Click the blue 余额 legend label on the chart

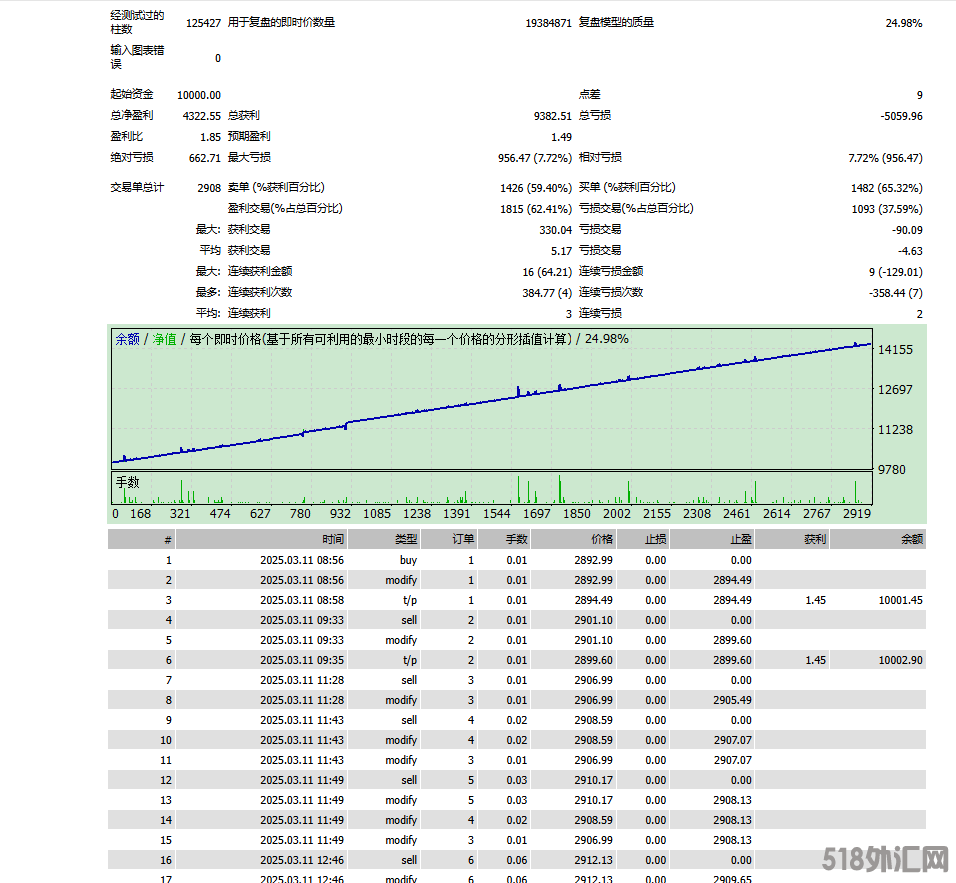127,339
